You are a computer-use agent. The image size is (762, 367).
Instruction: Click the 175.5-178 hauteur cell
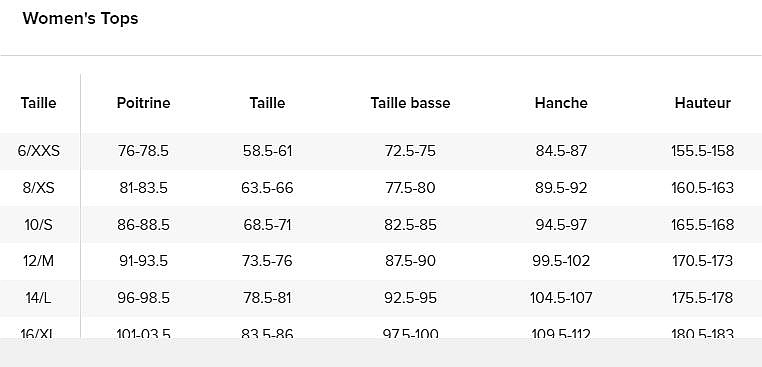pyautogui.click(x=703, y=297)
